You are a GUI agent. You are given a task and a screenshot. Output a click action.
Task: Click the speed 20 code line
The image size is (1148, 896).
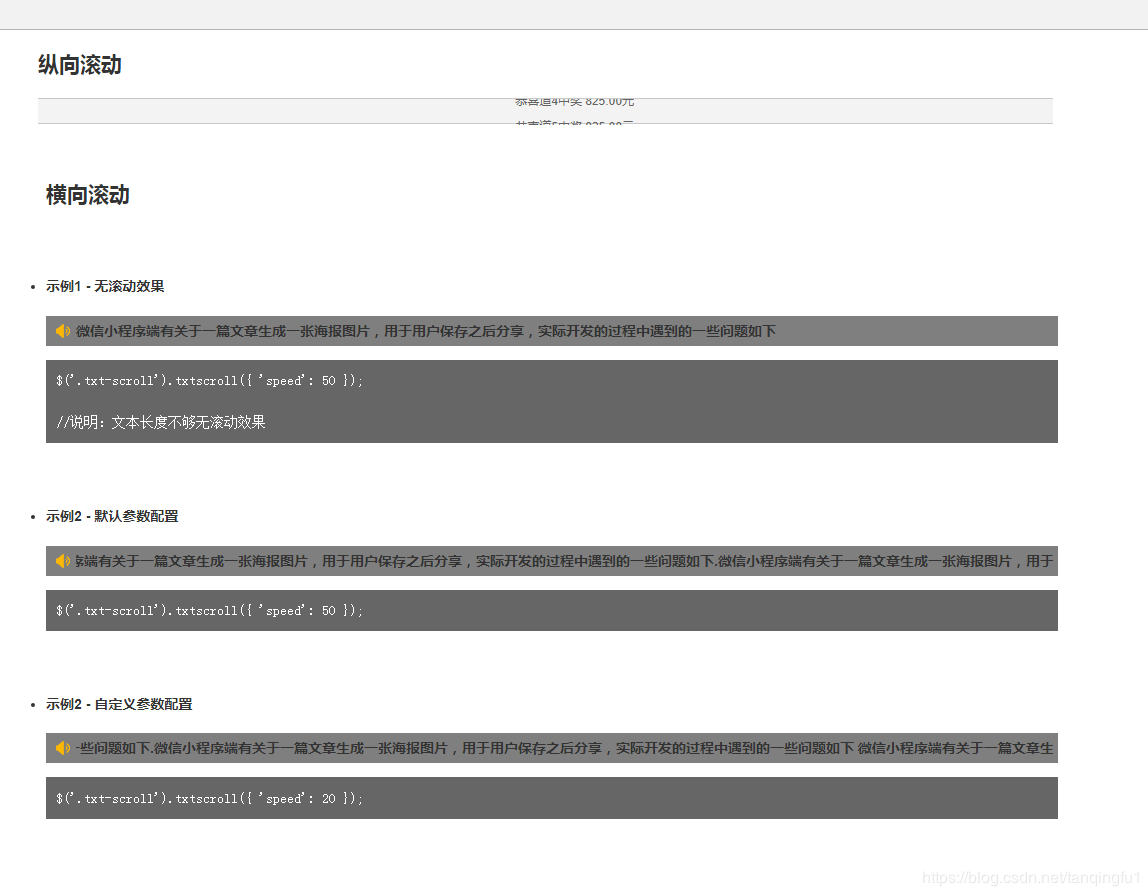tap(209, 799)
